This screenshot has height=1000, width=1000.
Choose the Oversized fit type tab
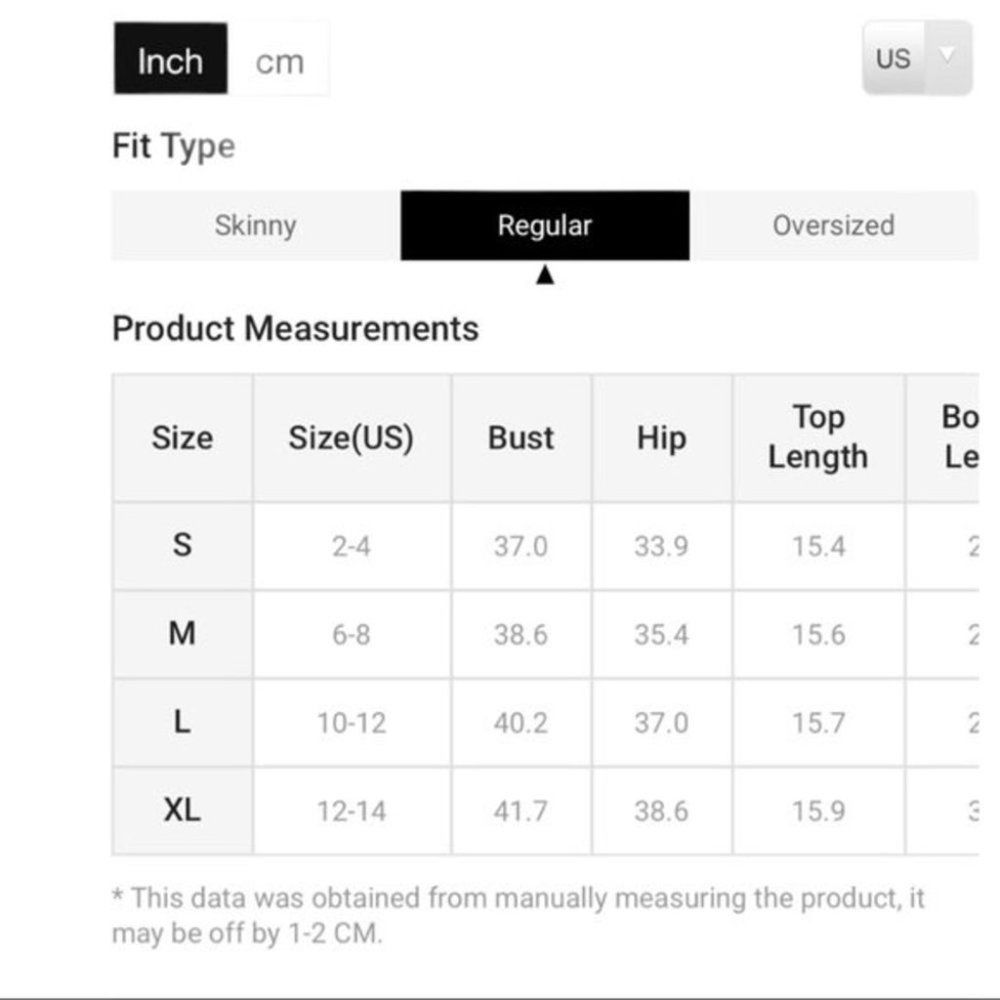(x=833, y=225)
